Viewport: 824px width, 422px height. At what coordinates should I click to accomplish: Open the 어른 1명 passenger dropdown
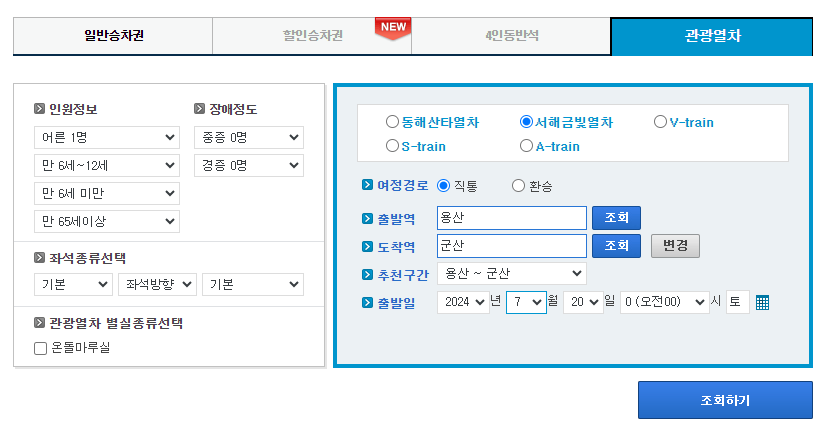coord(107,137)
